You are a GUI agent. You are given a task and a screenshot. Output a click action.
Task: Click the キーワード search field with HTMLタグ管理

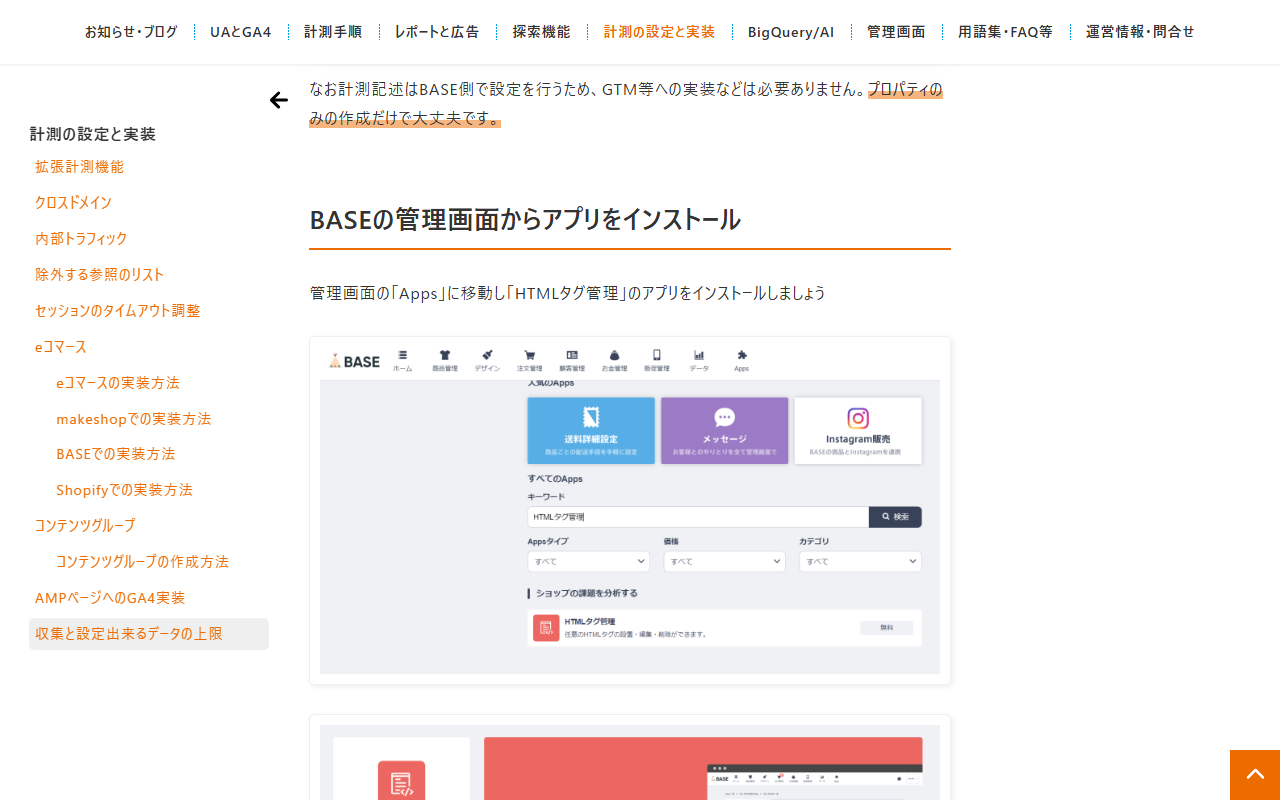(698, 517)
